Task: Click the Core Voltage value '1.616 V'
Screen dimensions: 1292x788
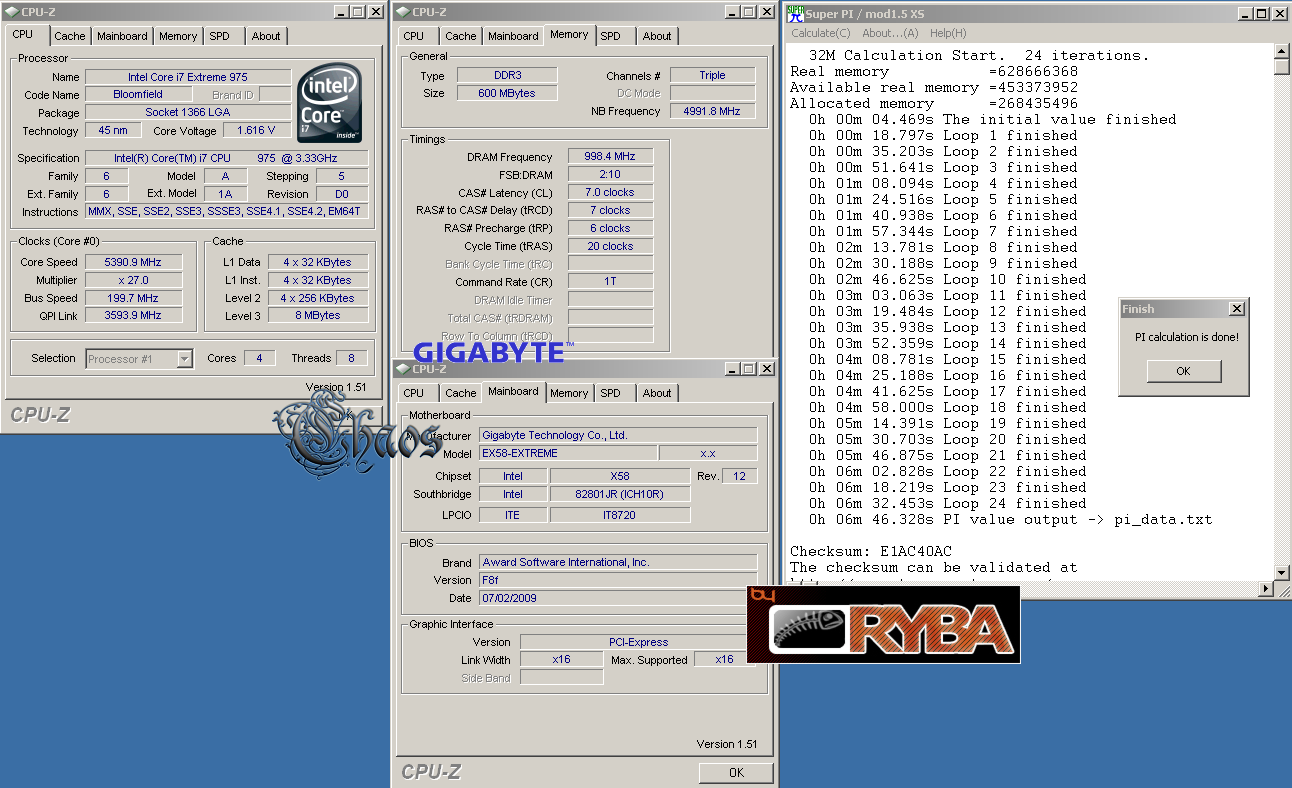Action: pos(257,130)
